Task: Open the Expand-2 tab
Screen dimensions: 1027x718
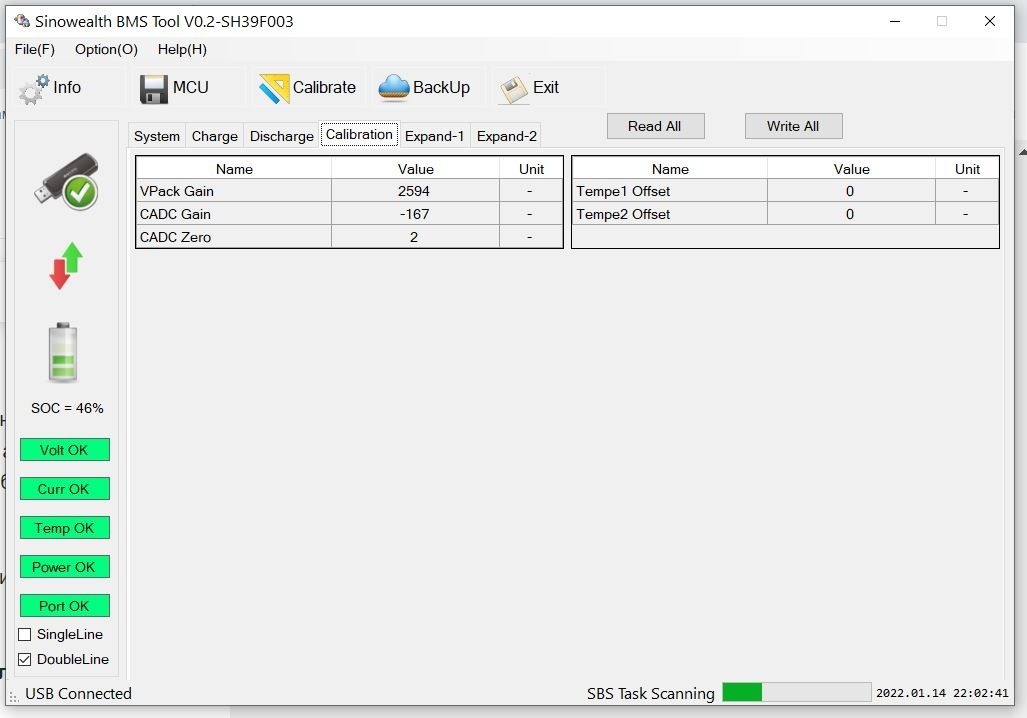Action: [x=506, y=136]
